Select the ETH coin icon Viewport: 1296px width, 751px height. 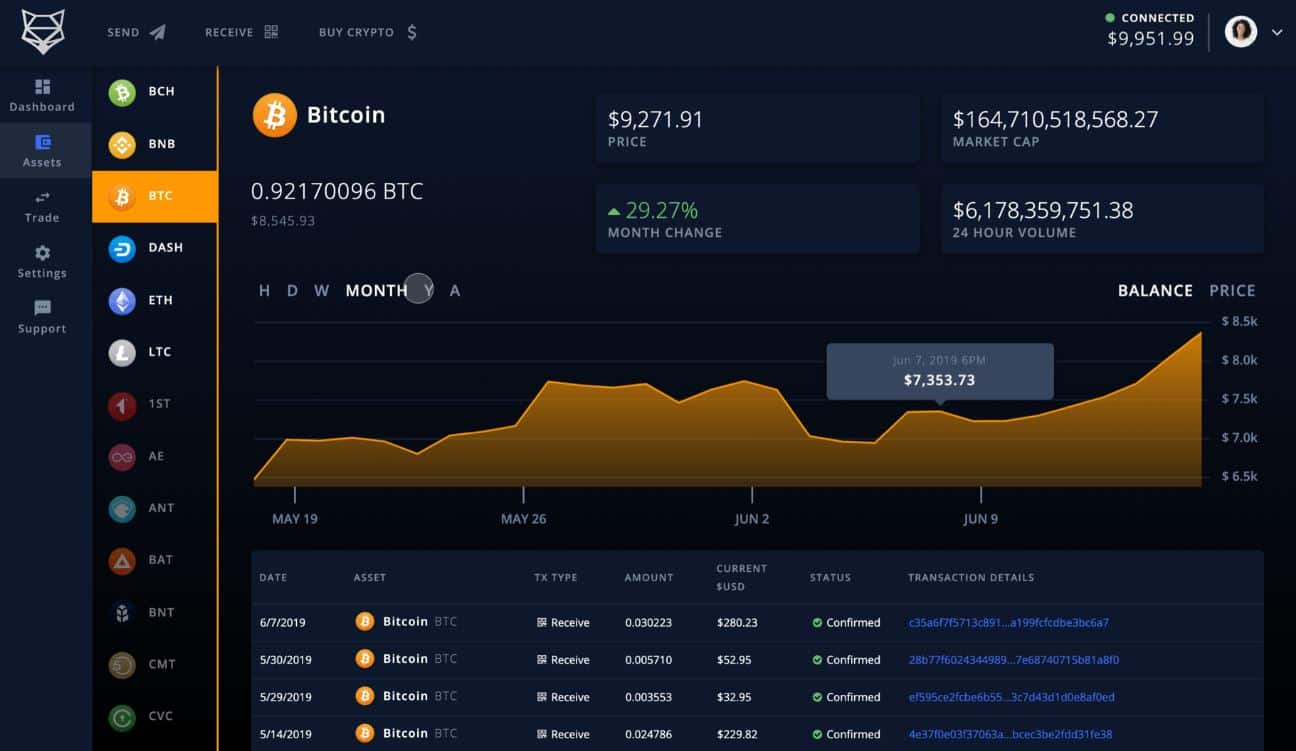[122, 300]
